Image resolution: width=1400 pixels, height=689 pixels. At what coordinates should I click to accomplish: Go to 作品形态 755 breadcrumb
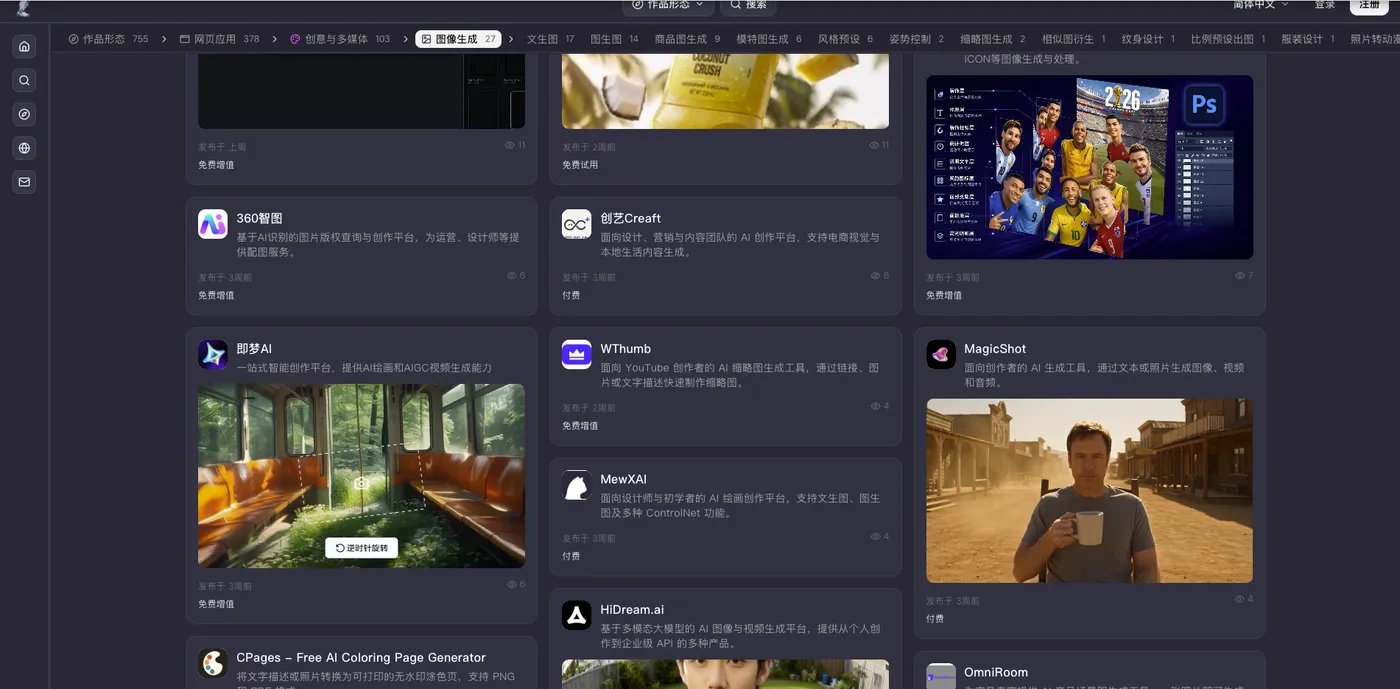coord(108,39)
